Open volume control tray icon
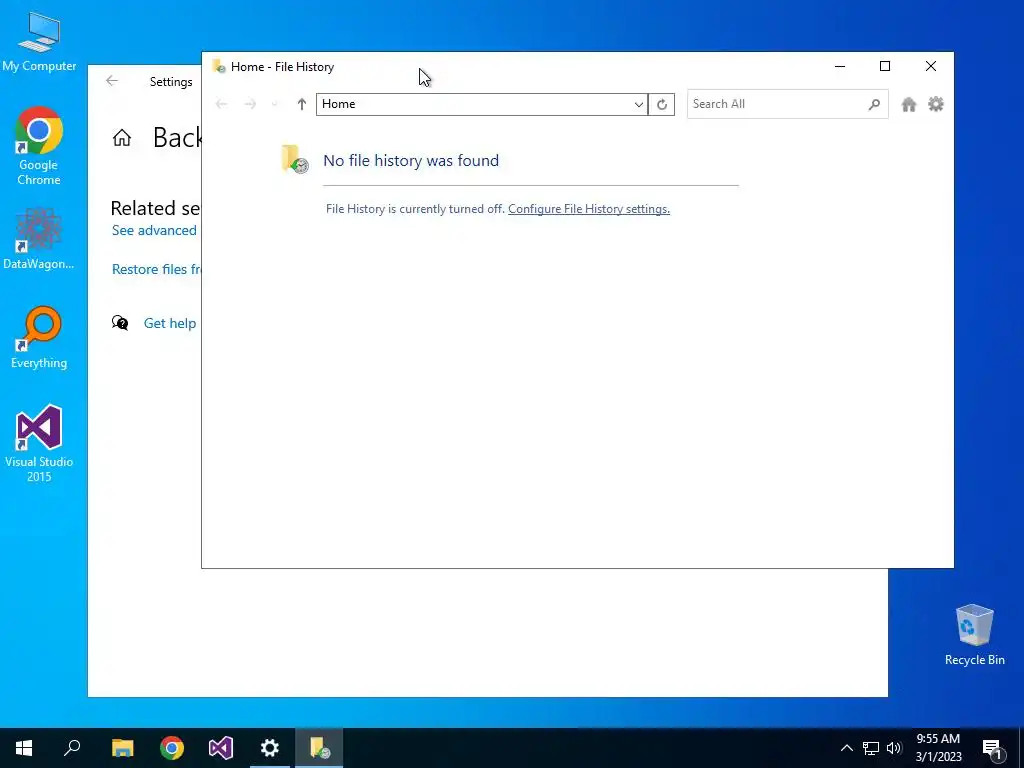 pyautogui.click(x=894, y=748)
